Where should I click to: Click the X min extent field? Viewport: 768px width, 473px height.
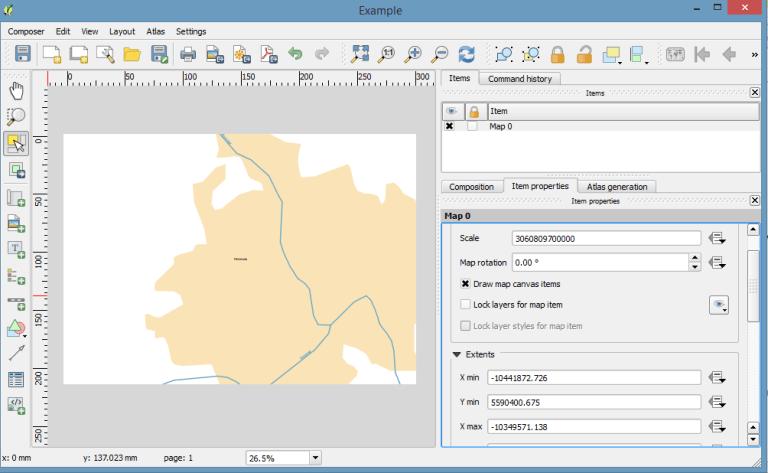pos(594,378)
